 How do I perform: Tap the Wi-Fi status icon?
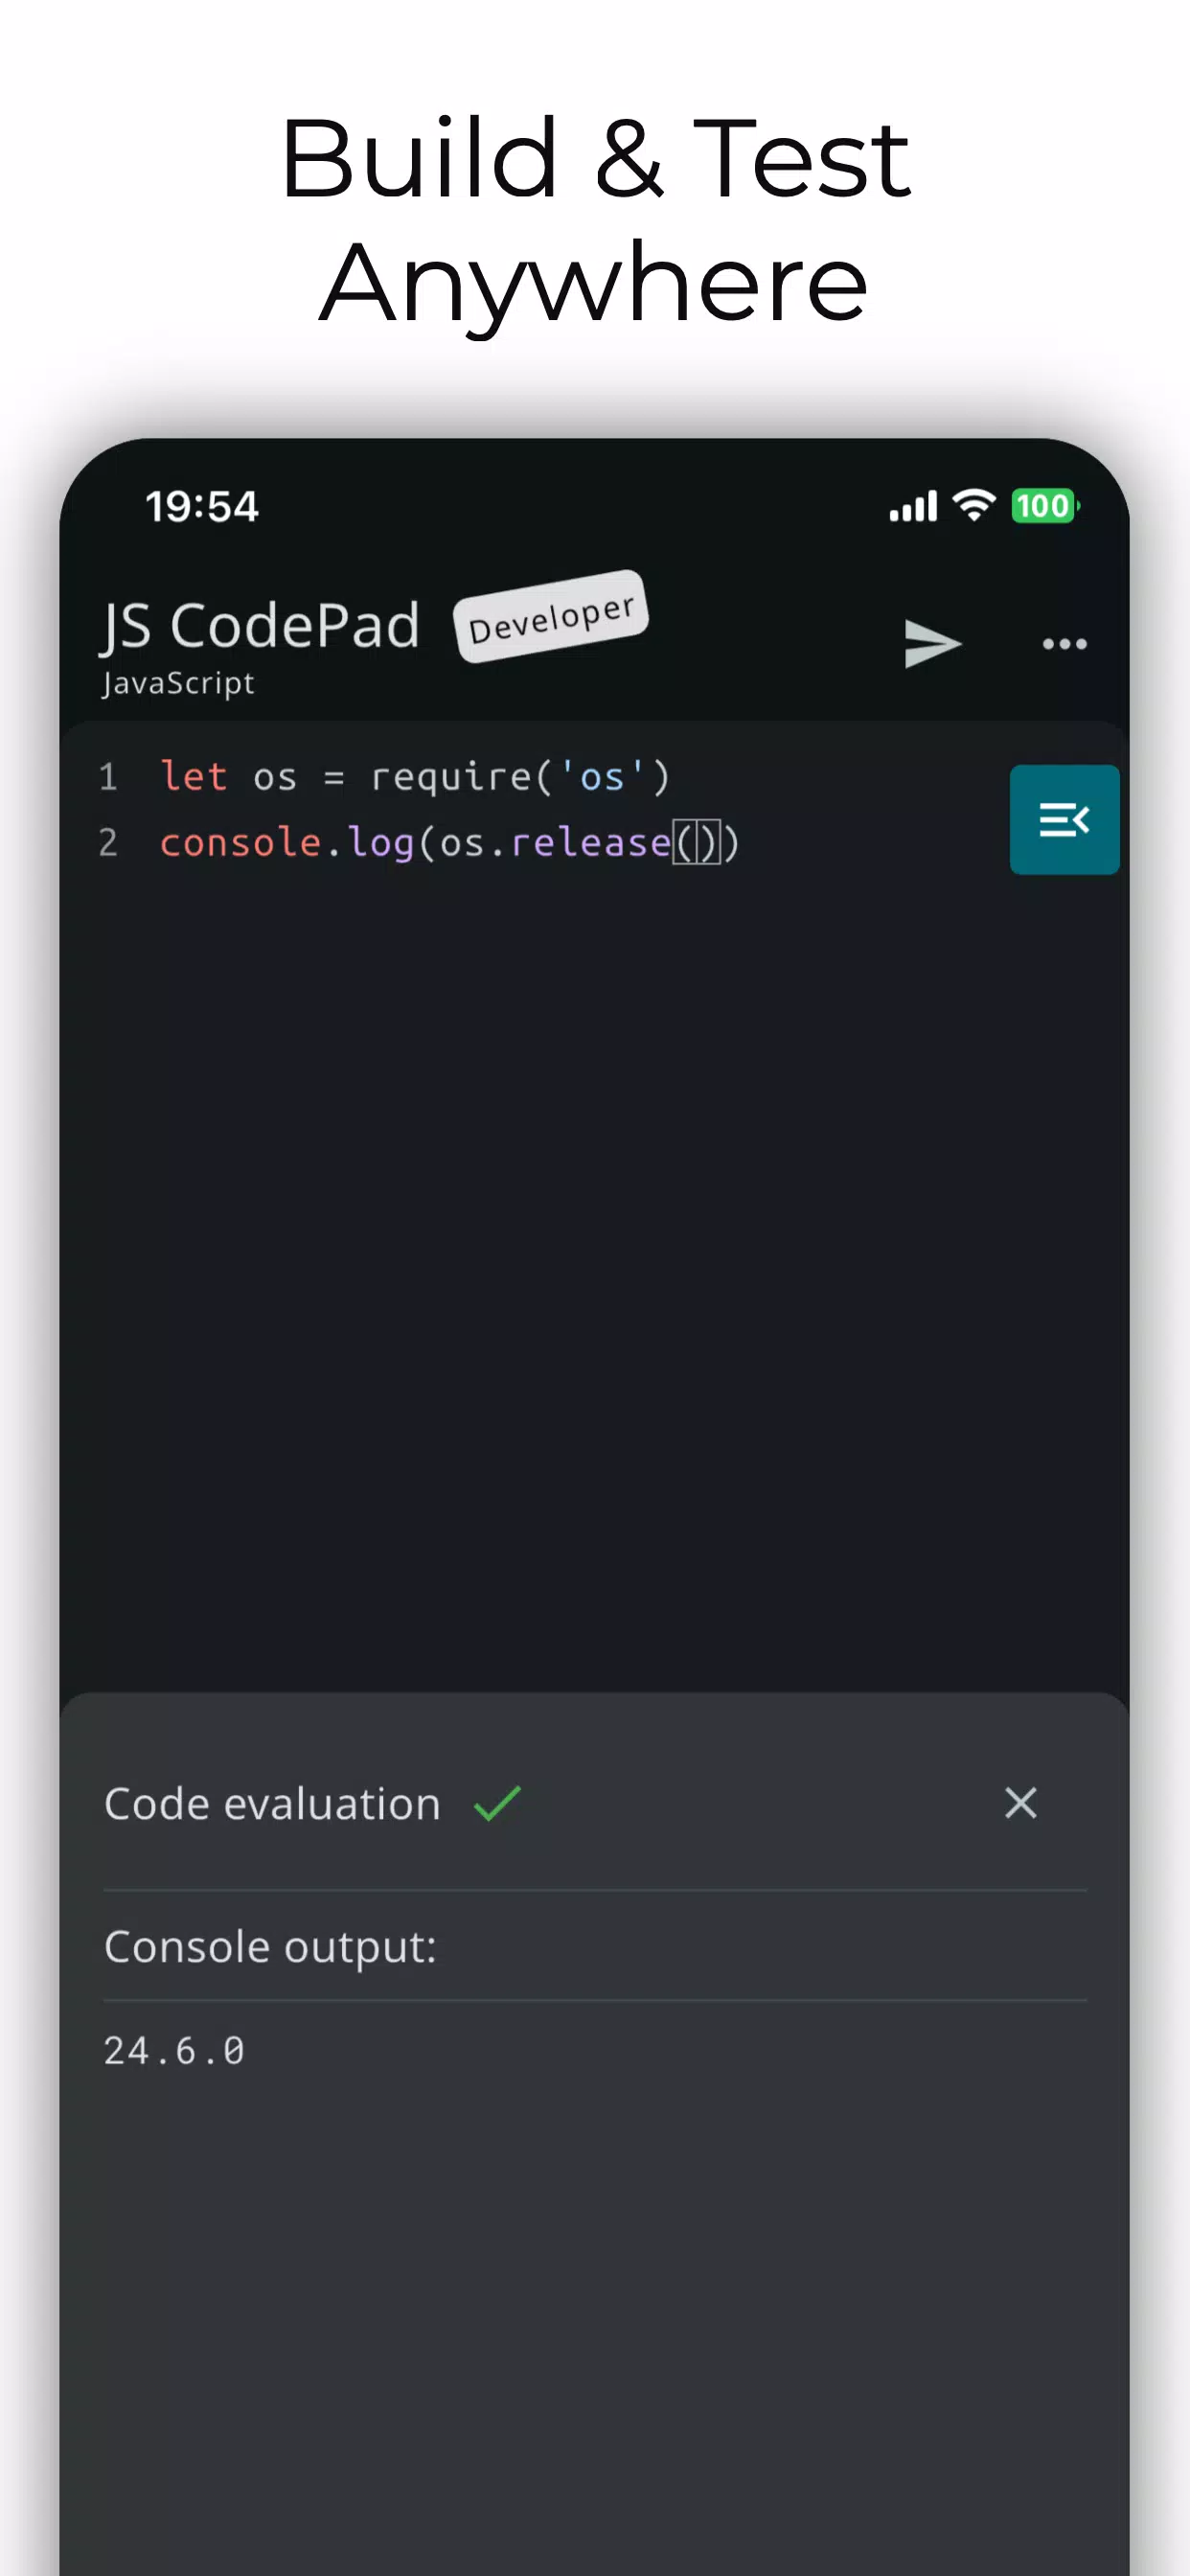coord(974,505)
